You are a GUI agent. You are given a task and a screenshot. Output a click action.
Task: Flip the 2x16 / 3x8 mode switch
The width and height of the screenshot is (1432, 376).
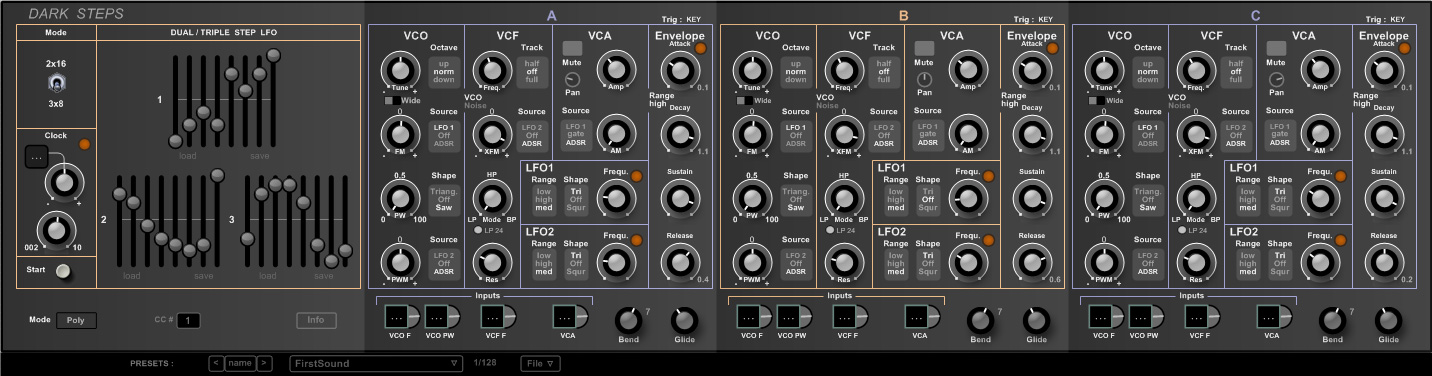[x=56, y=84]
